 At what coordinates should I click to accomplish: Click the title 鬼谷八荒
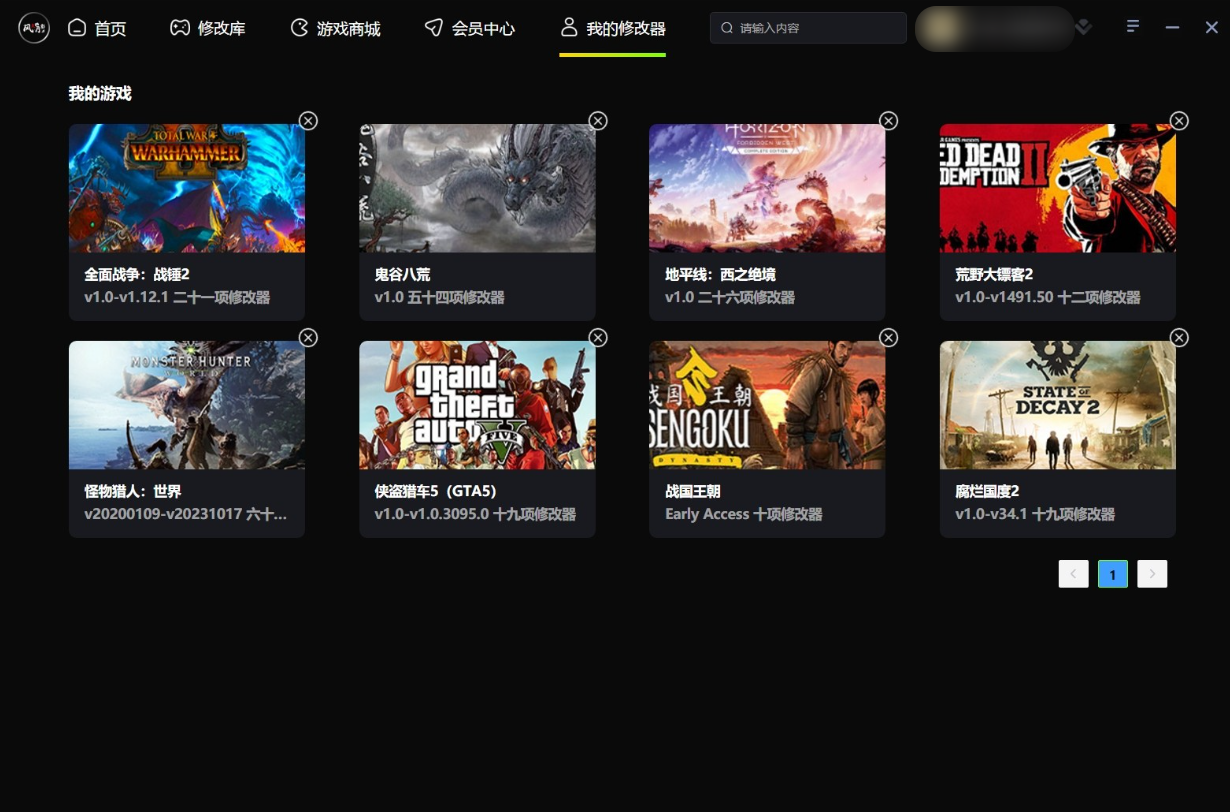tap(403, 274)
